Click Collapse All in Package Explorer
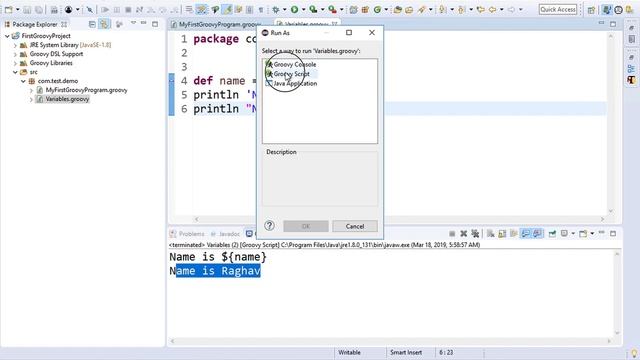The image size is (640, 360). click(x=92, y=24)
